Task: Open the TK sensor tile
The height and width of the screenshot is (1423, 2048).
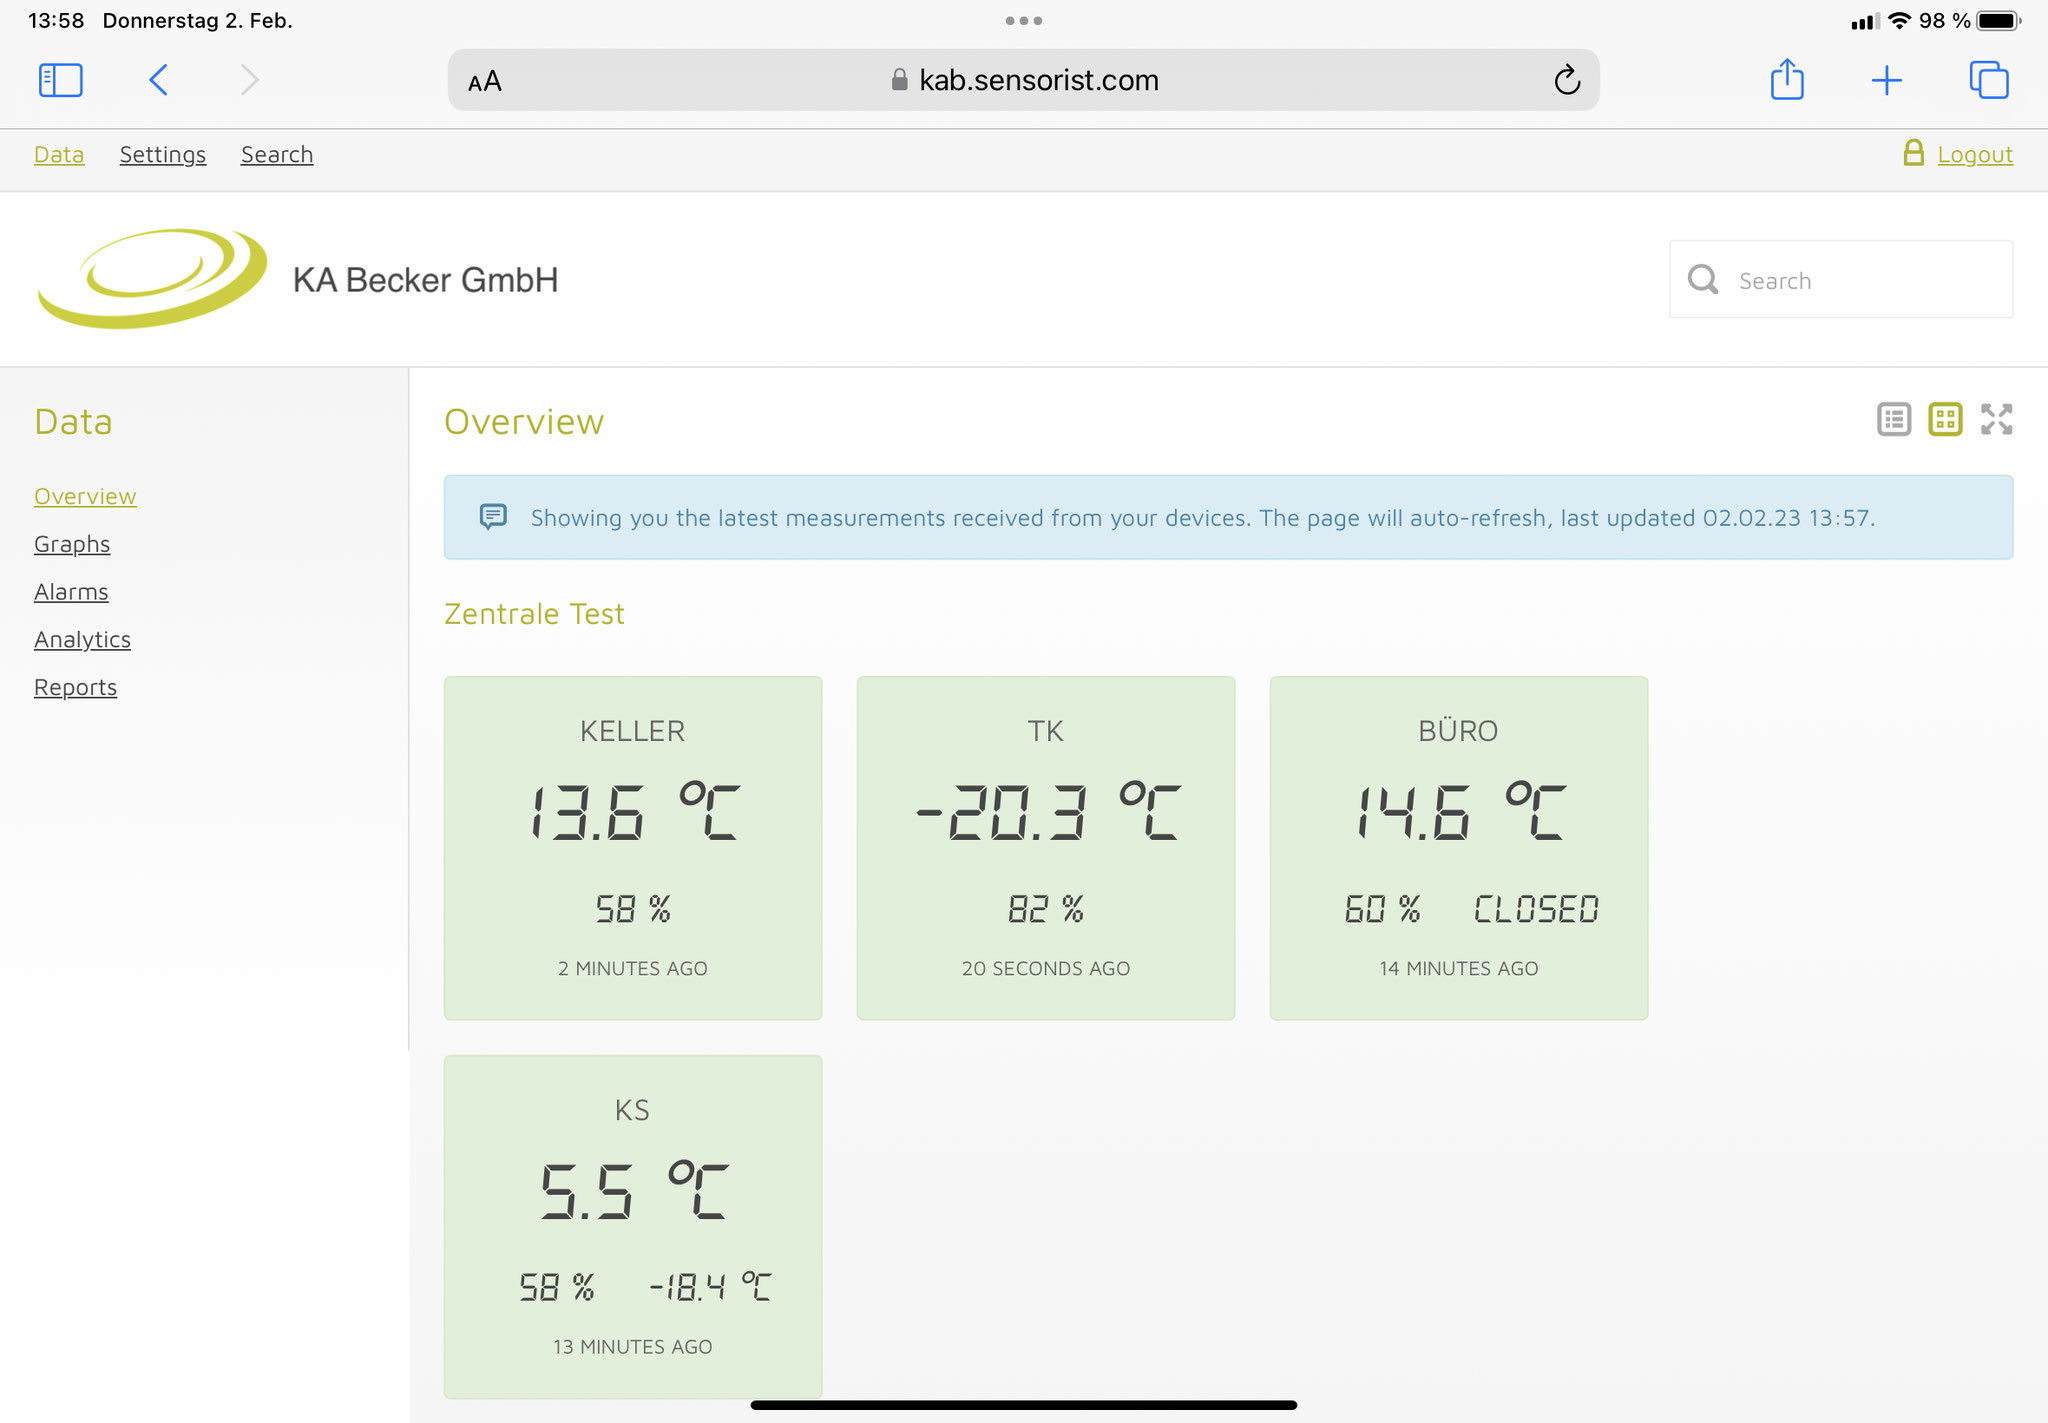Action: tap(1045, 848)
